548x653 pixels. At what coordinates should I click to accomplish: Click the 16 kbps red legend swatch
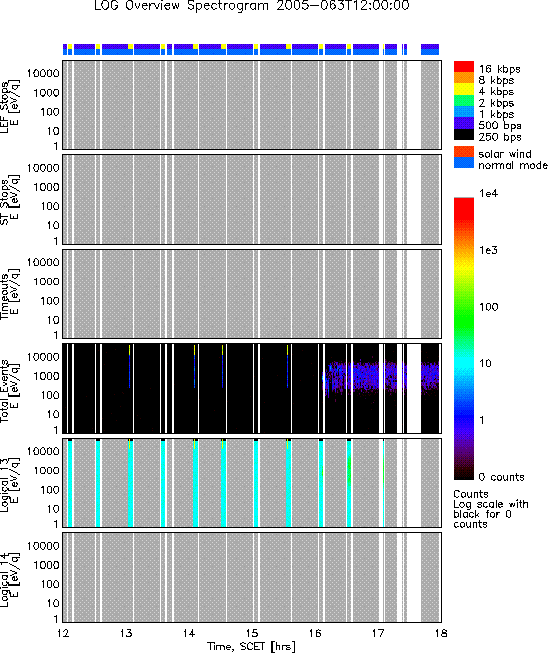(x=463, y=67)
